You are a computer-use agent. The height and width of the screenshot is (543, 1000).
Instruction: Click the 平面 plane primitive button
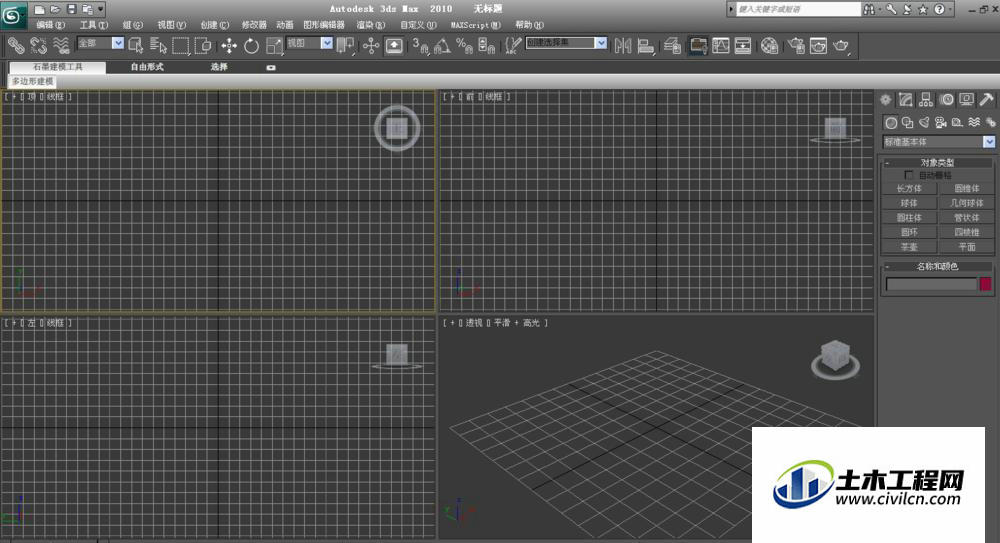967,247
